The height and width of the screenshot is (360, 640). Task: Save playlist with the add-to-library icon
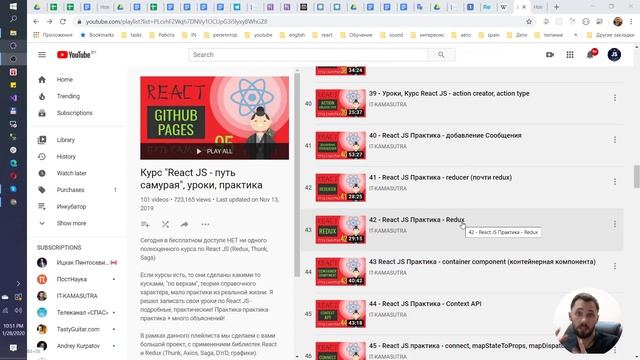(x=145, y=224)
